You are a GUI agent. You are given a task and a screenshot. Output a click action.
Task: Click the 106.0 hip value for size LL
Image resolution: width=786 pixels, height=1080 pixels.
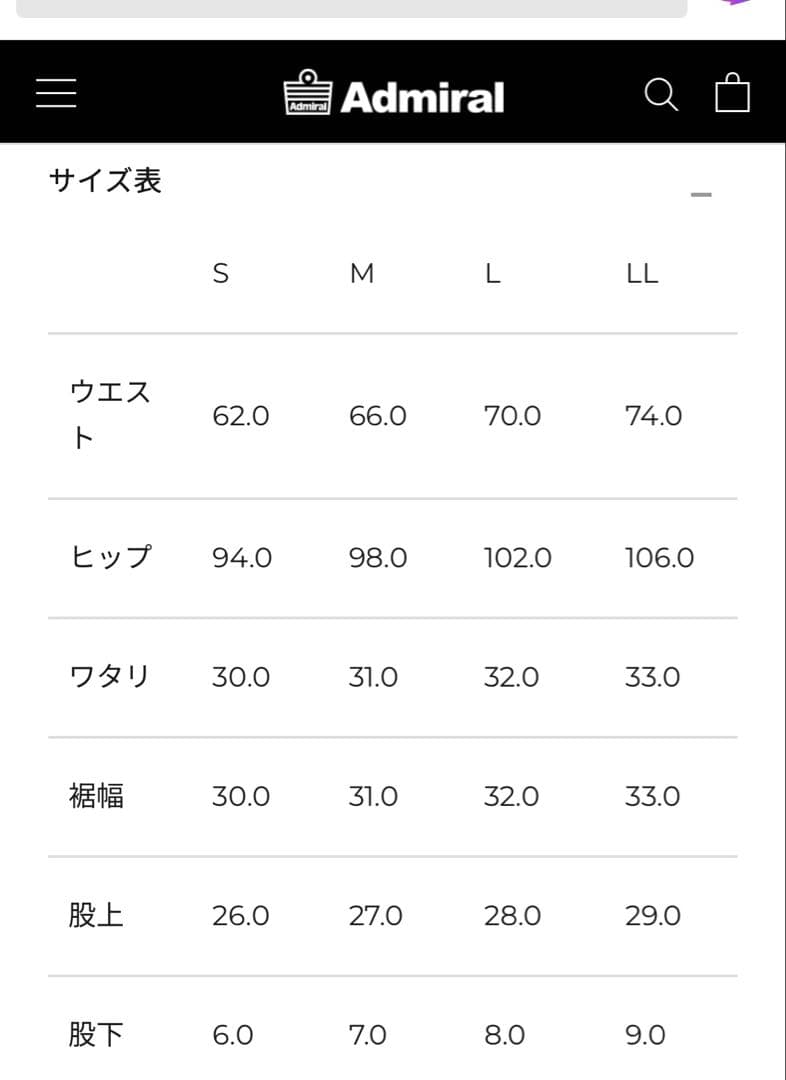coord(659,557)
